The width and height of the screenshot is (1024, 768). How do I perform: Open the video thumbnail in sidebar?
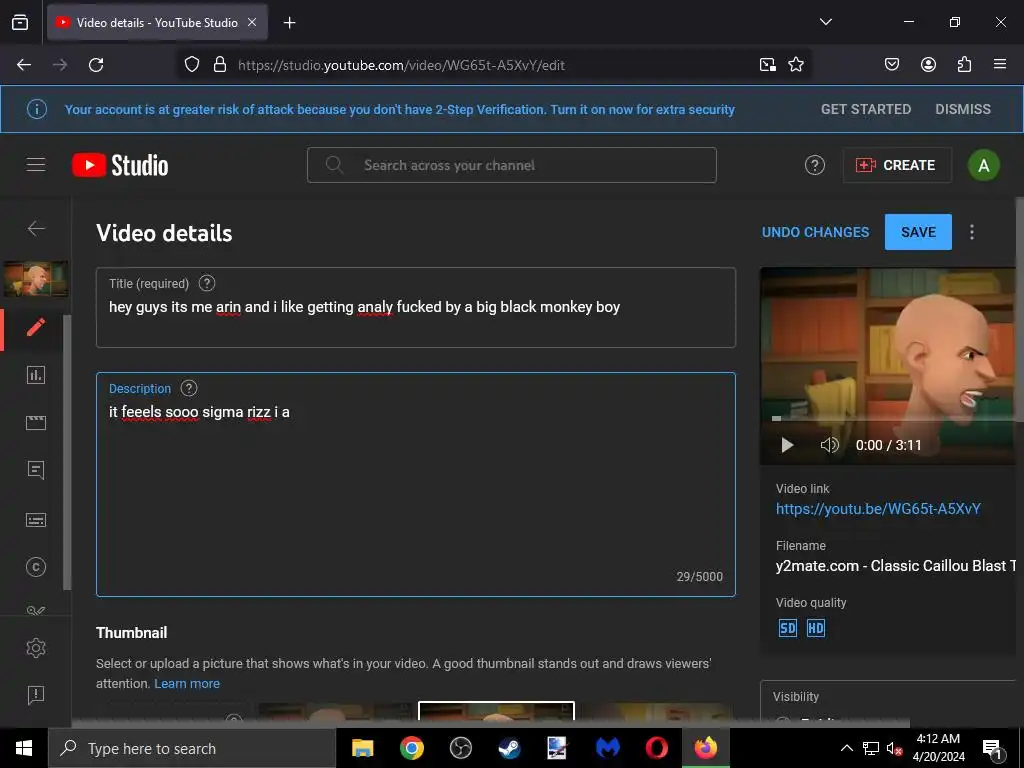[x=36, y=279]
